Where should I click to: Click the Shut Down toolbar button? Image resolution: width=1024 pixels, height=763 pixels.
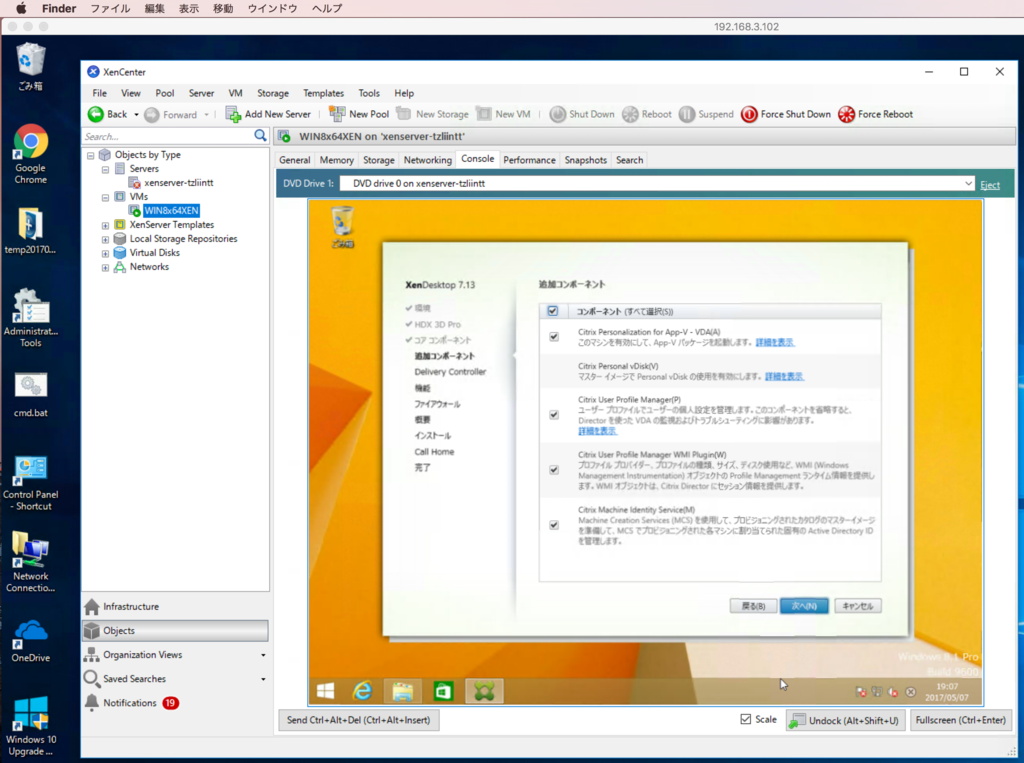point(582,114)
